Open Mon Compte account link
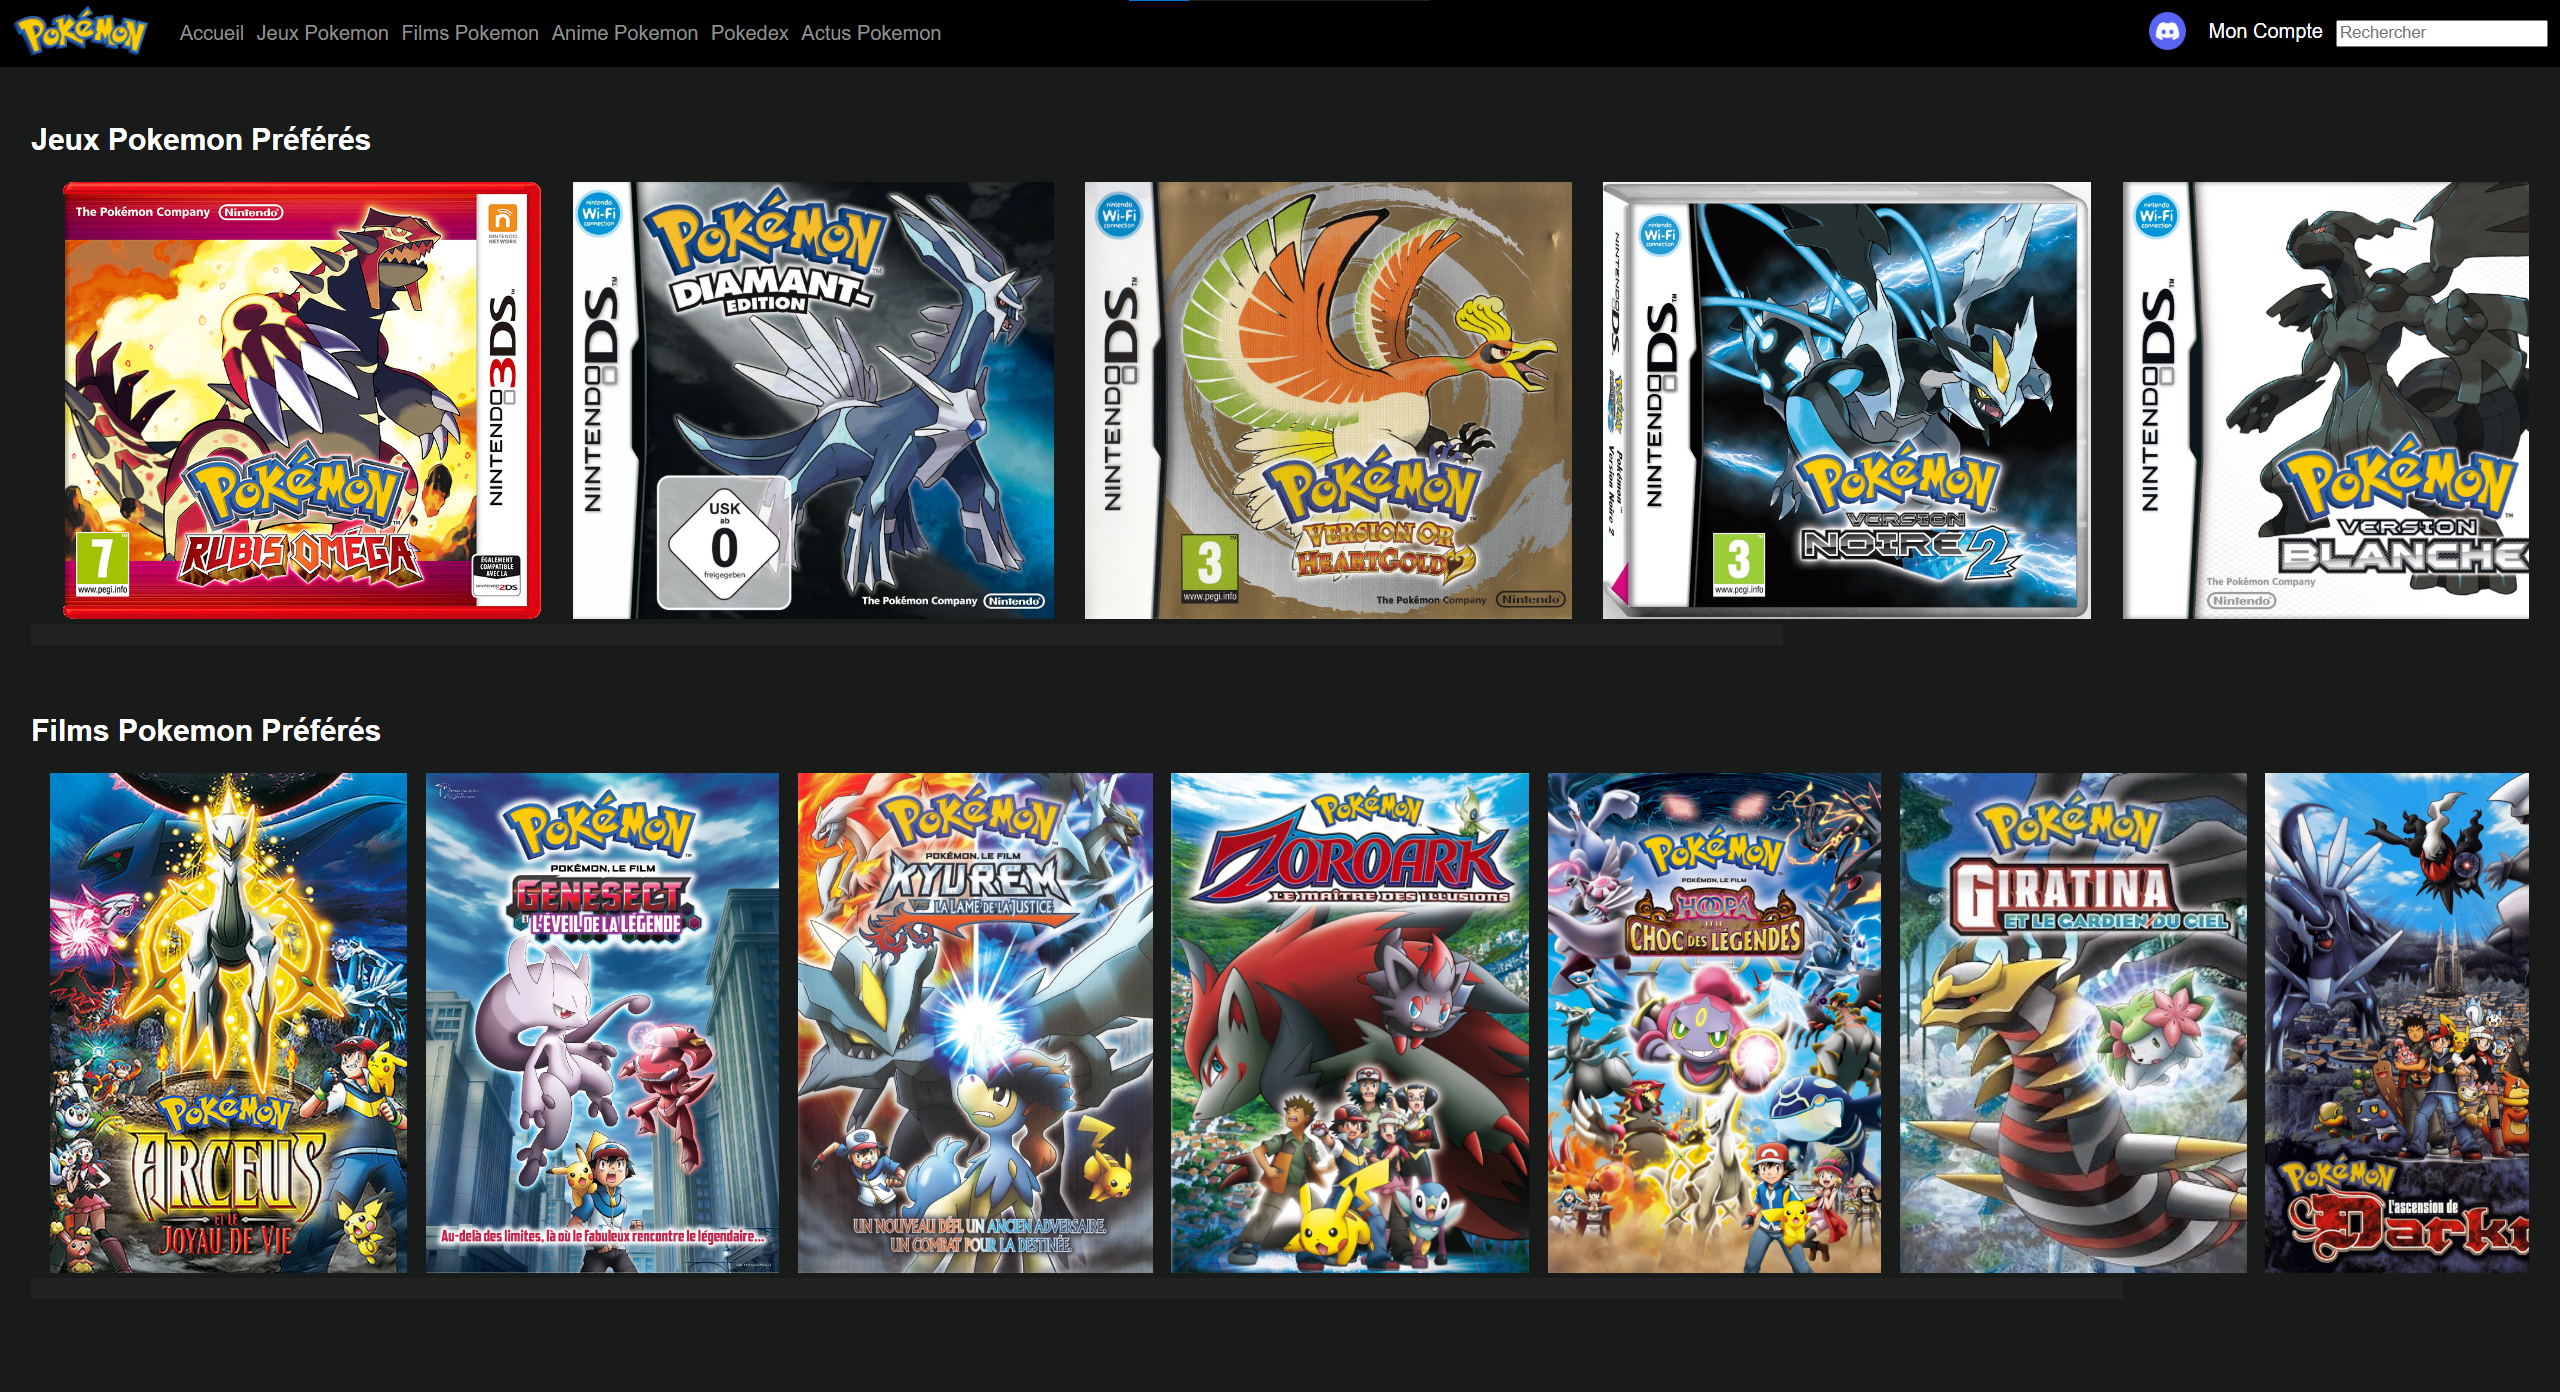 pos(2265,32)
